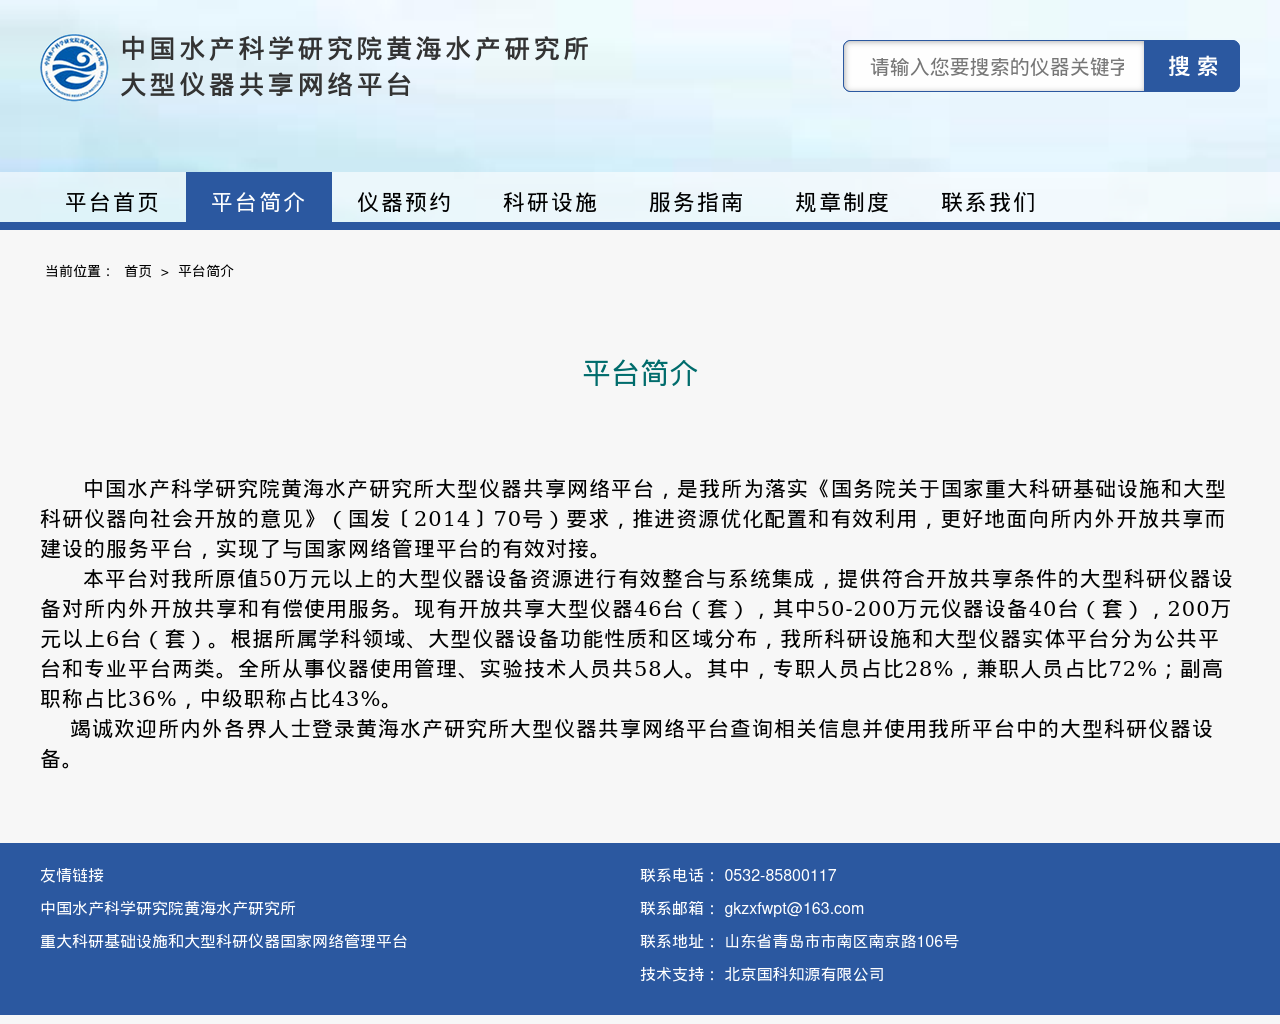1280x1024 pixels.
Task: Click the 搜索 search button
Action: tap(1192, 66)
